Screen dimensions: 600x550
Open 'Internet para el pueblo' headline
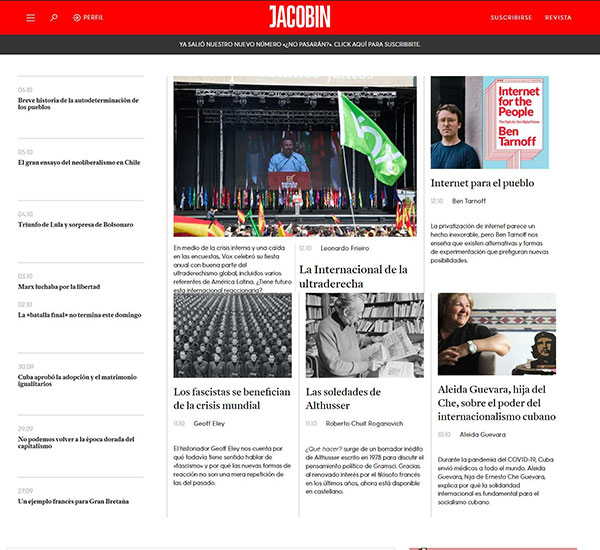click(x=482, y=183)
